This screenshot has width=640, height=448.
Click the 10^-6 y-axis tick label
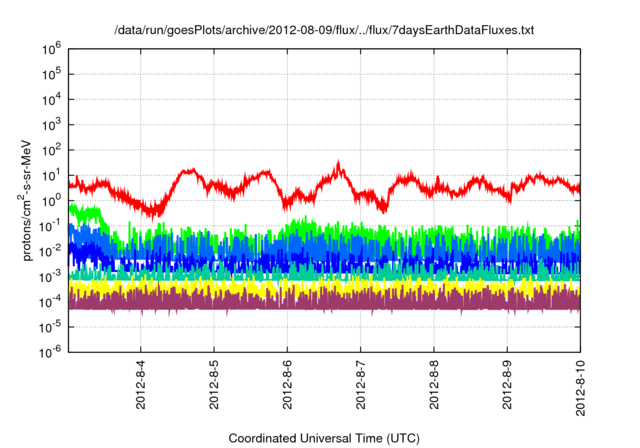pos(51,351)
